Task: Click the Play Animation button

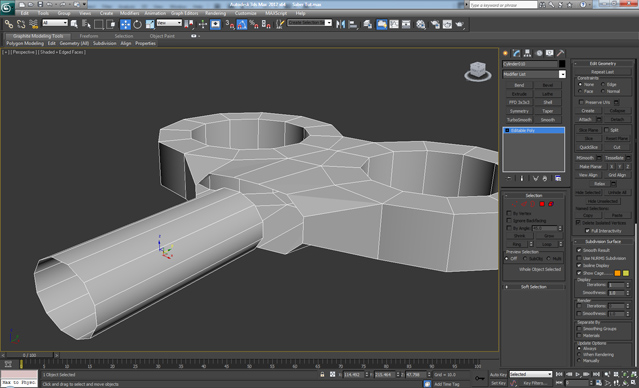Action: (x=577, y=374)
